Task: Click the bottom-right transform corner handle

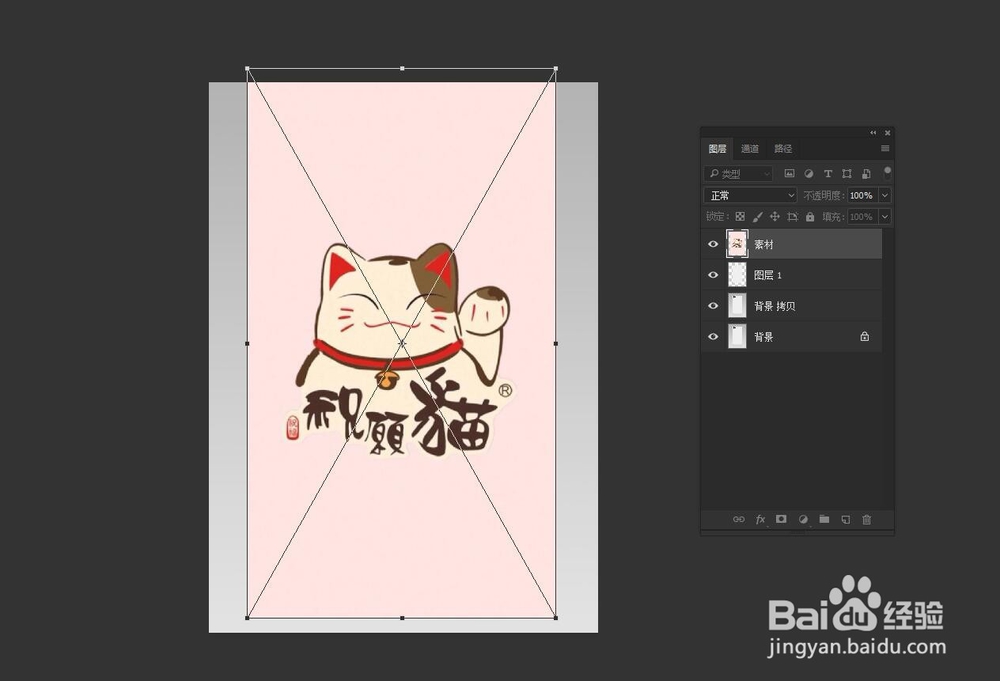Action: [555, 618]
